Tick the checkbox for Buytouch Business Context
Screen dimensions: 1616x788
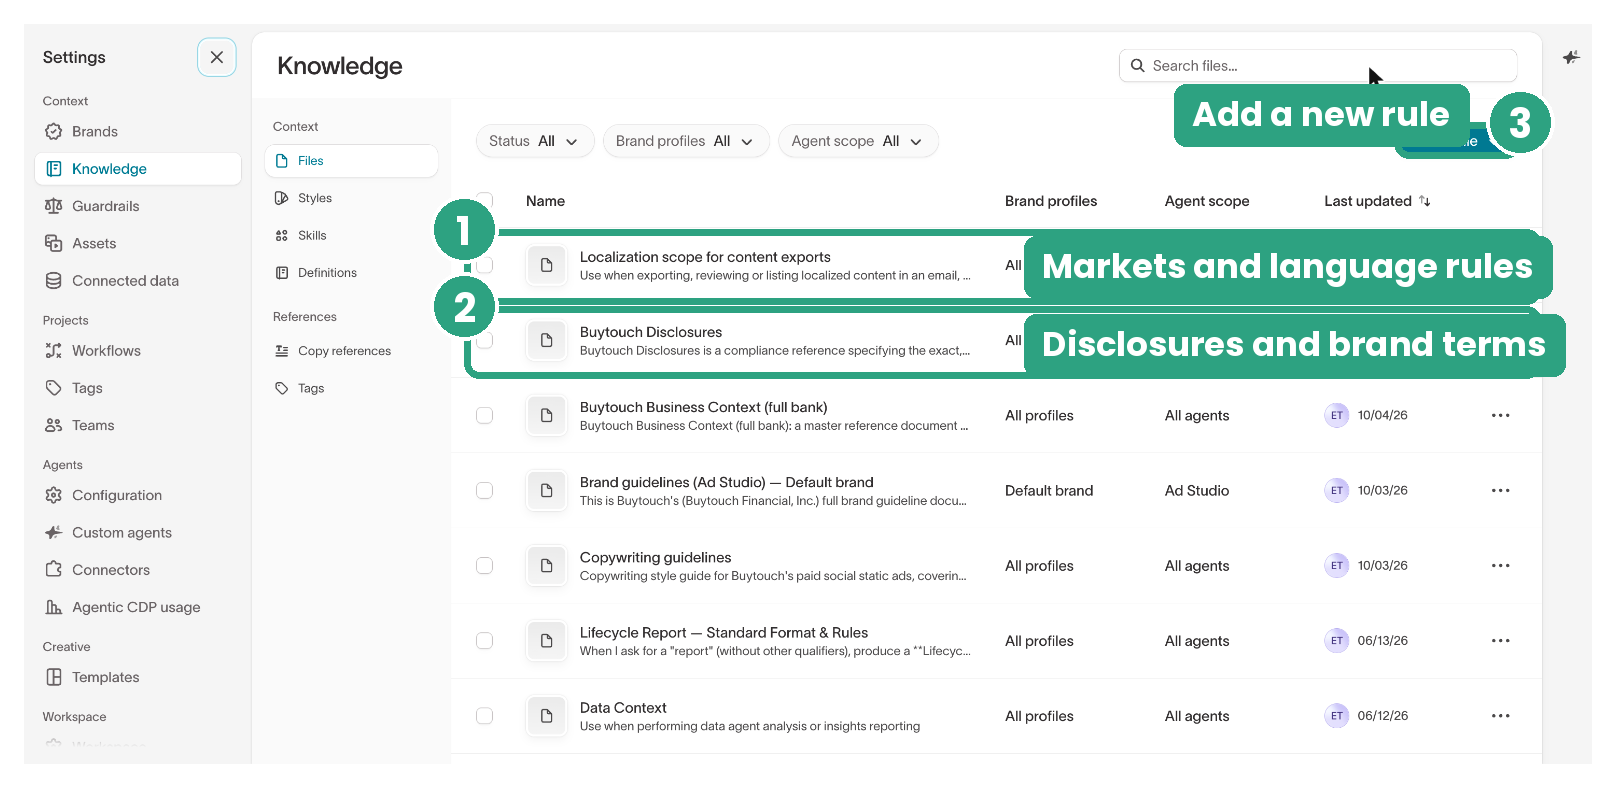pyautogui.click(x=485, y=415)
